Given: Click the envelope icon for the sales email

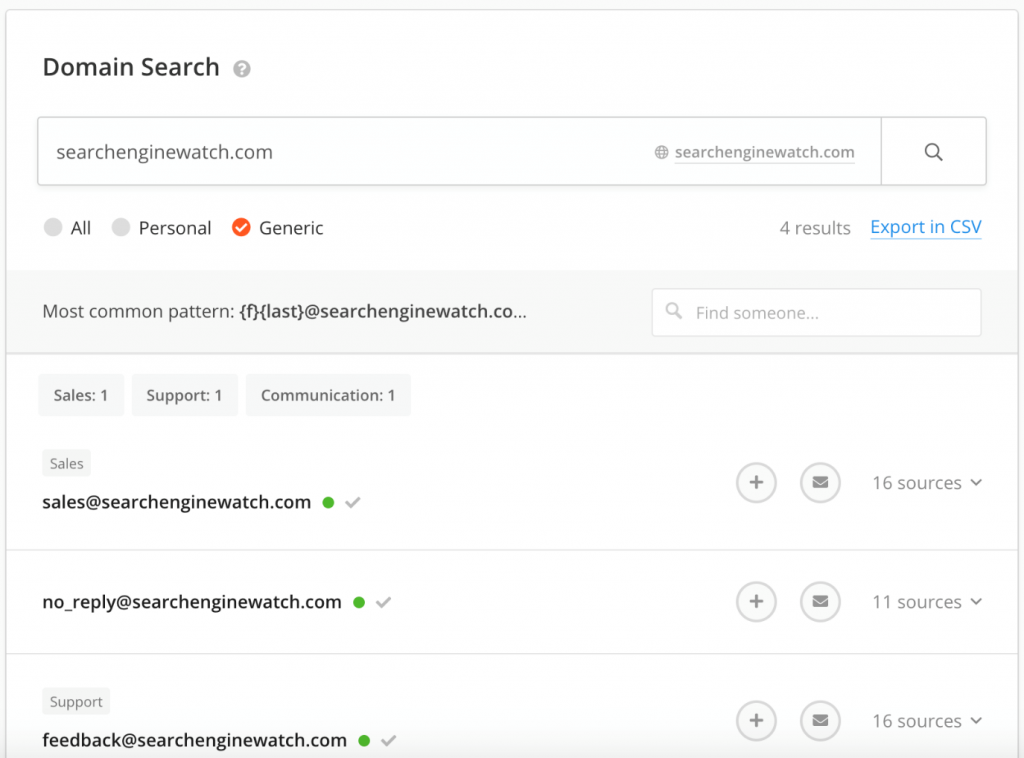Looking at the screenshot, I should [x=820, y=483].
